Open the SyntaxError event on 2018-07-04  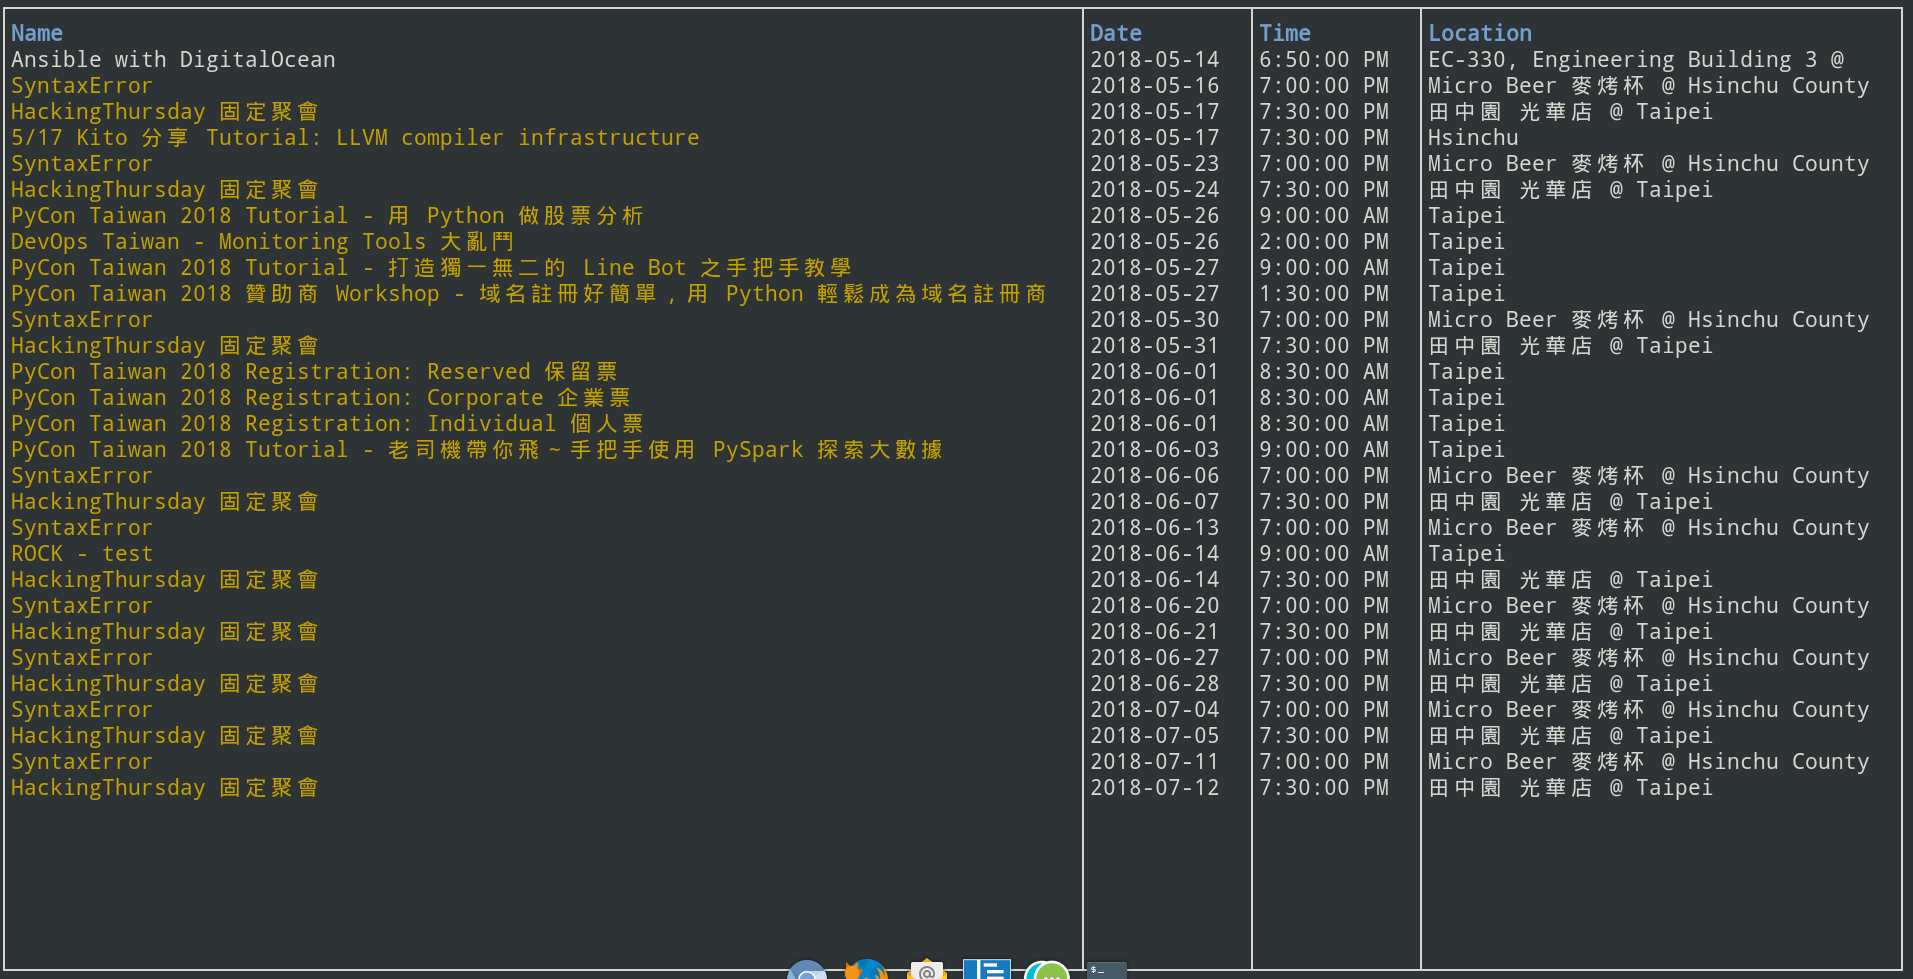coord(82,710)
